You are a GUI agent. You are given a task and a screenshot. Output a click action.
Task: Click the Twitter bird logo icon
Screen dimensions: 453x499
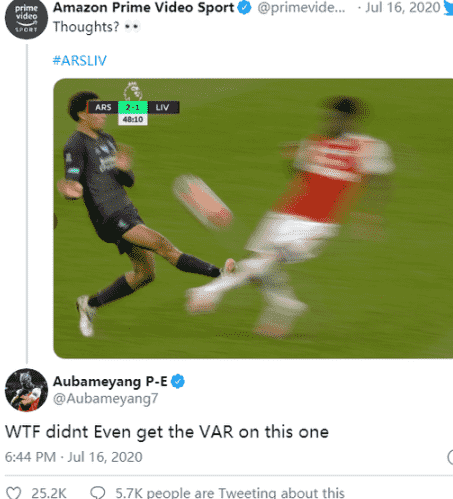coord(448,8)
